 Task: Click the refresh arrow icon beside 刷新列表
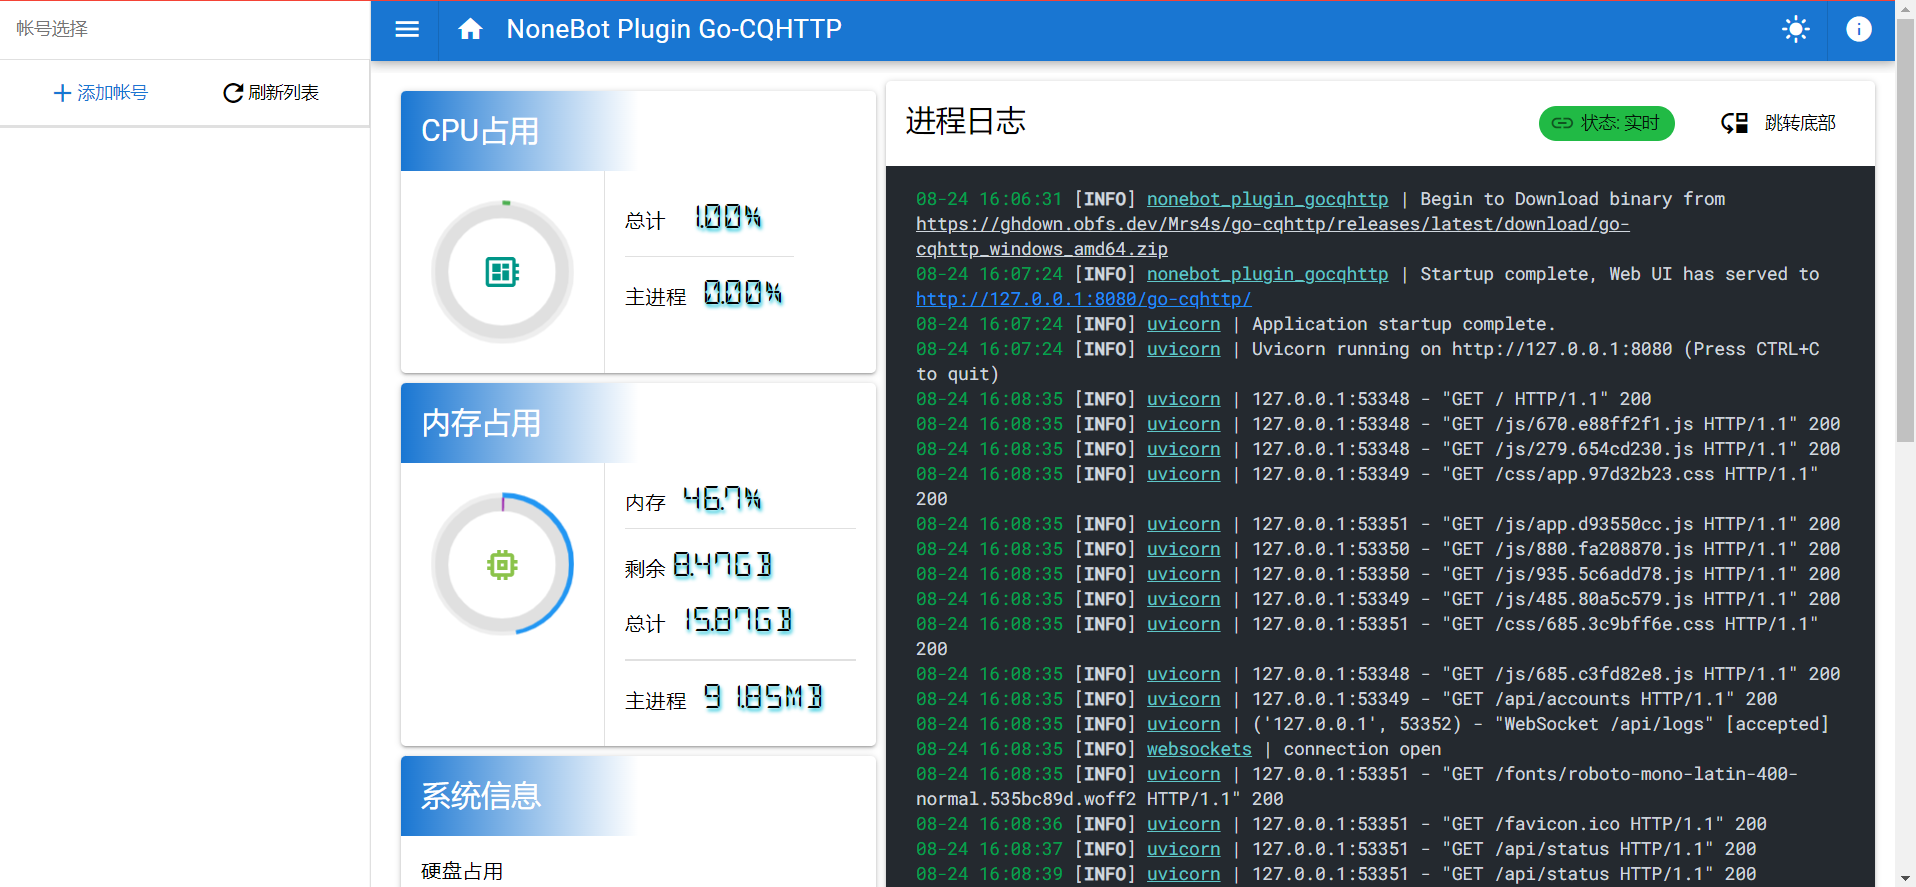(233, 93)
